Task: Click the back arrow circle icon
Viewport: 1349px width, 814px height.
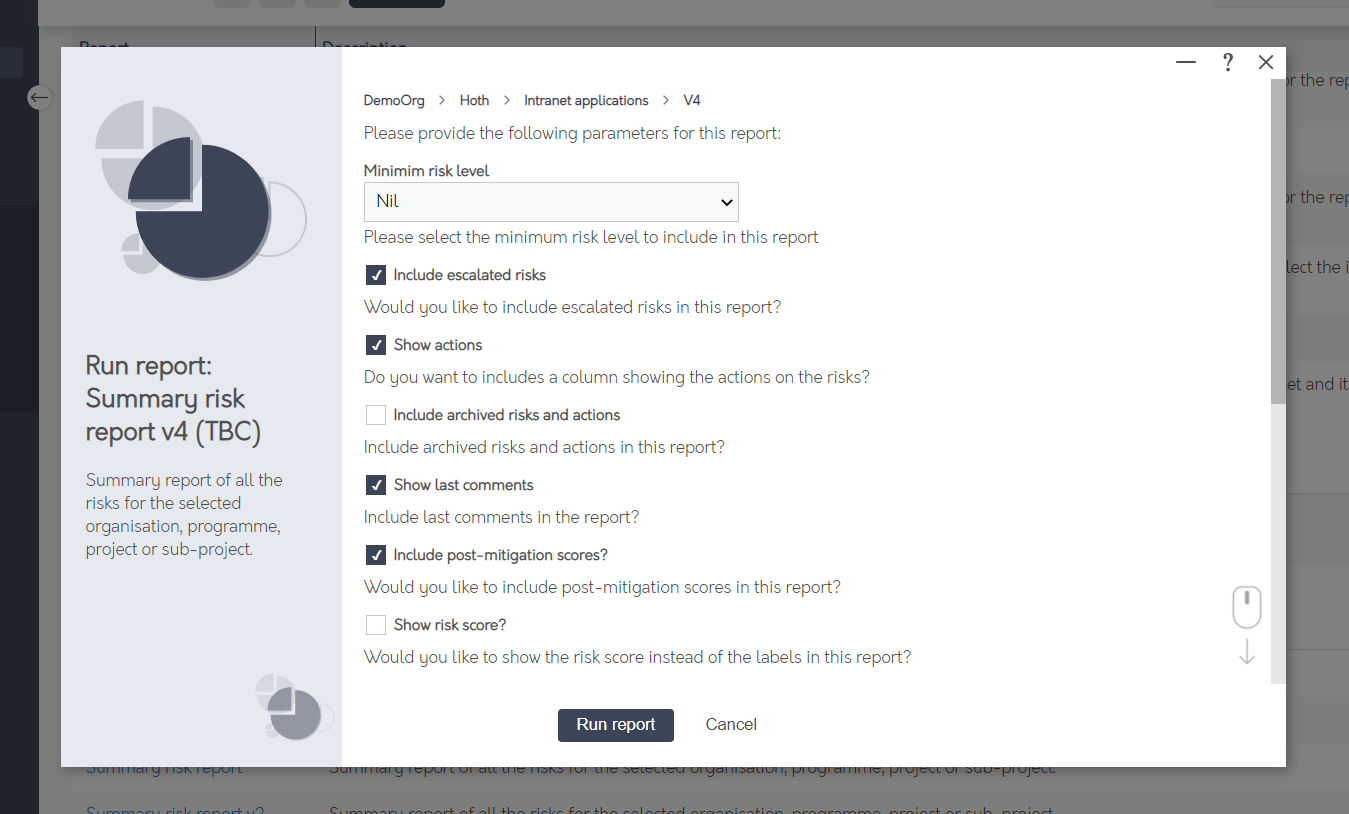Action: [40, 97]
